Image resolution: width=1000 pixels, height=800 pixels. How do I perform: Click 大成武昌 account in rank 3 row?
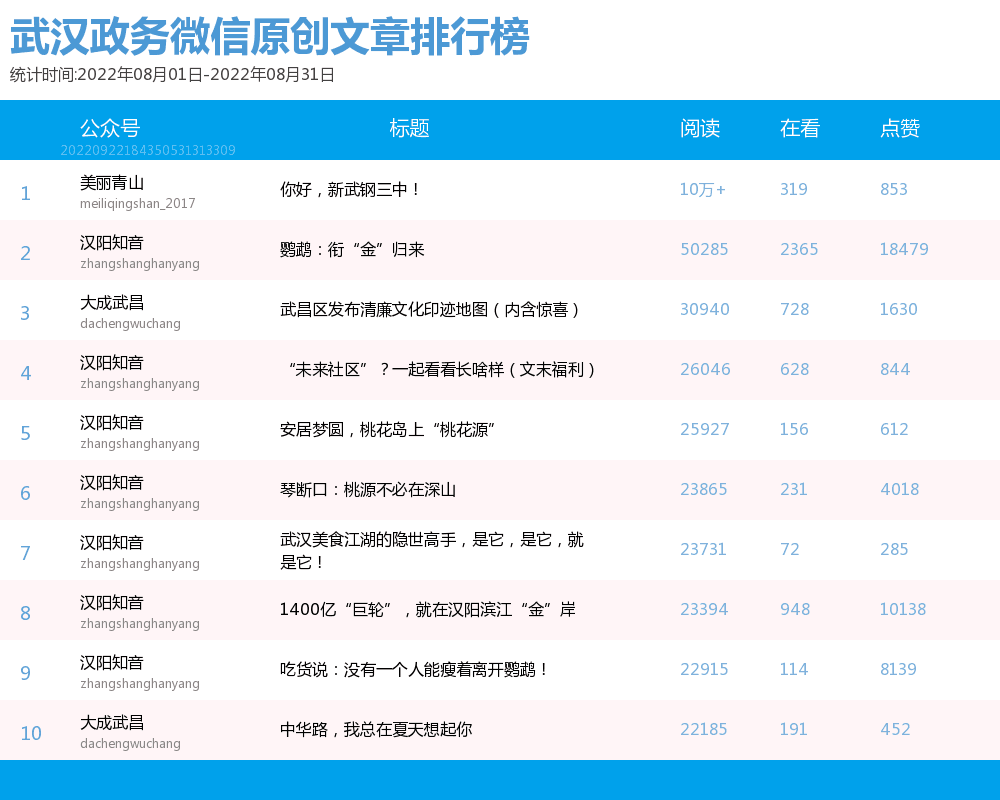pyautogui.click(x=112, y=302)
